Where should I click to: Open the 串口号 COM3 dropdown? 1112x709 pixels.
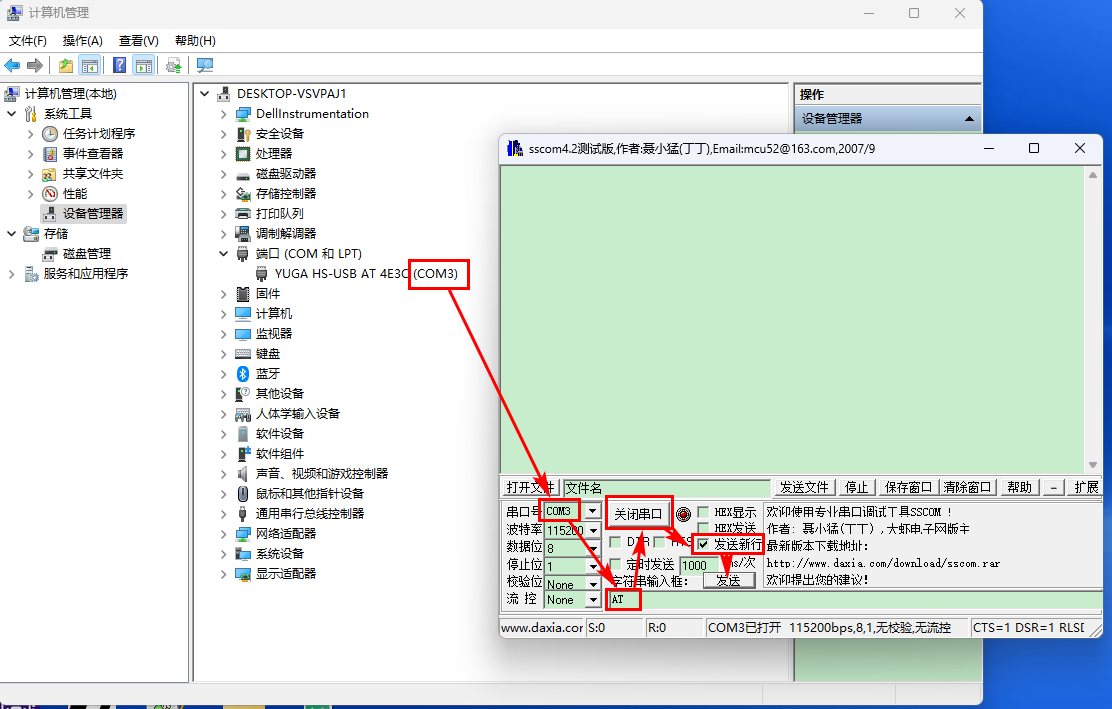coord(593,511)
